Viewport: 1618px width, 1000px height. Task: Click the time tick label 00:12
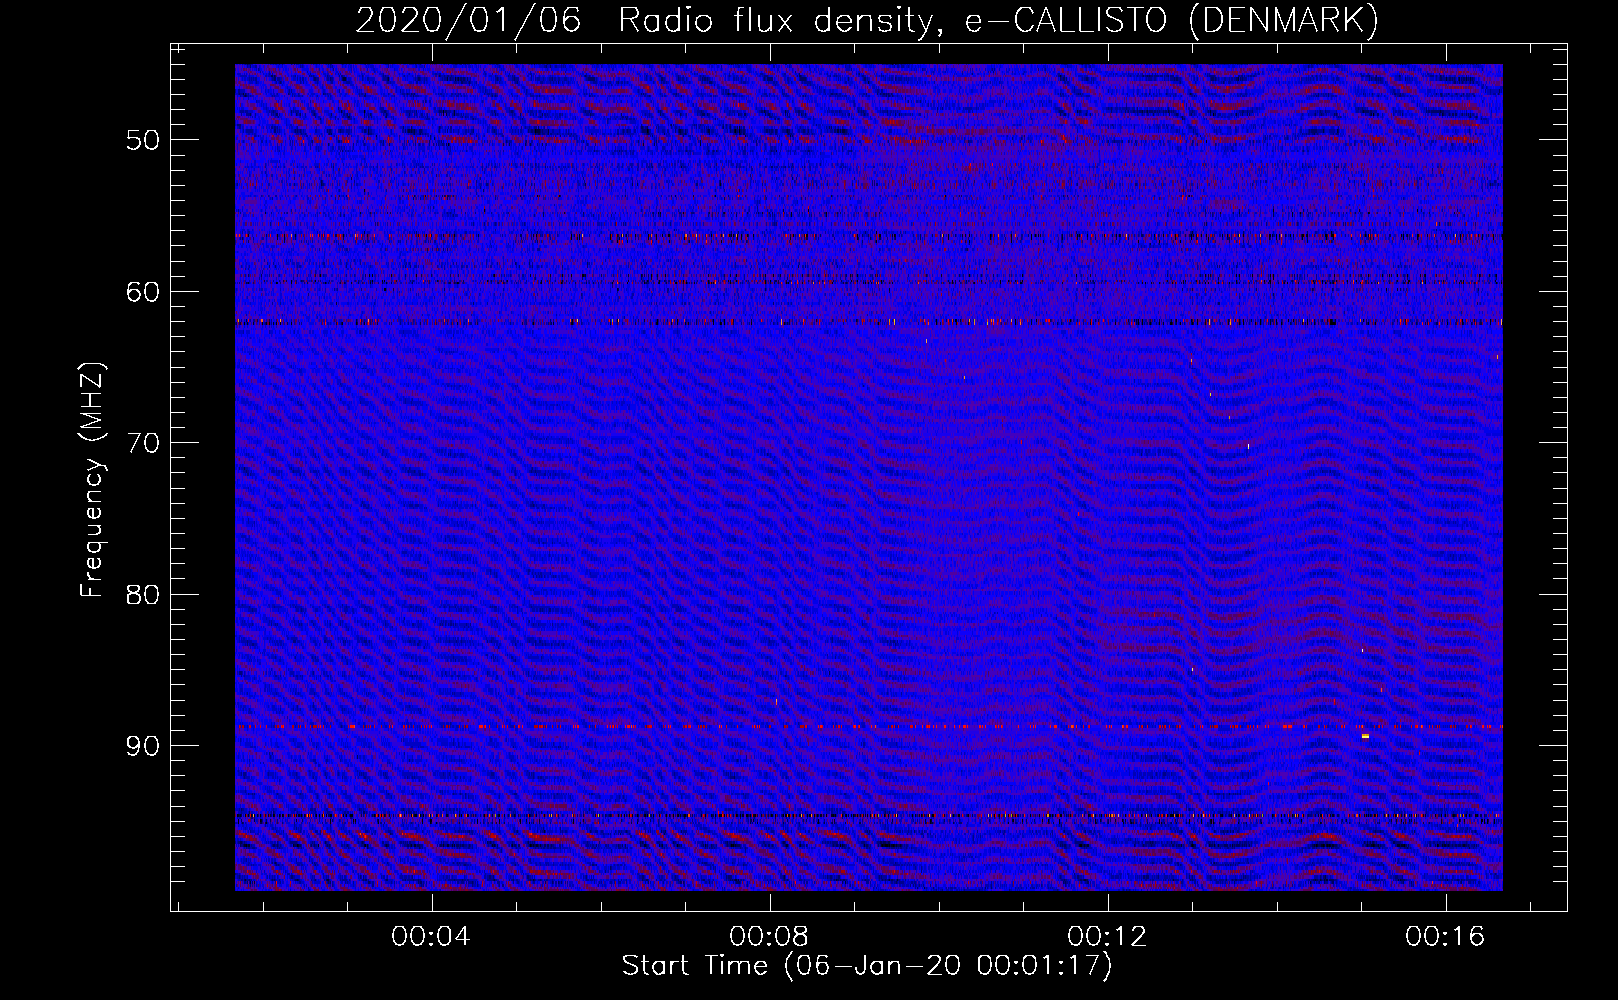(x=1107, y=936)
